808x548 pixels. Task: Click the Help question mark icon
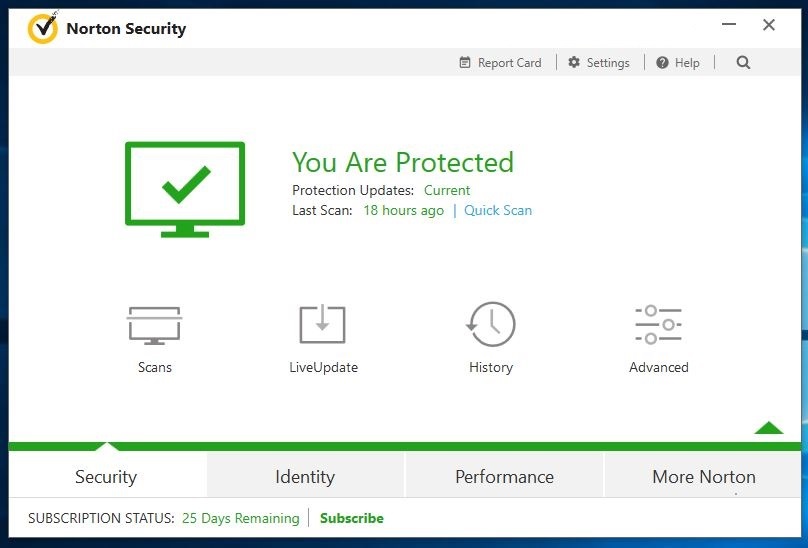662,62
